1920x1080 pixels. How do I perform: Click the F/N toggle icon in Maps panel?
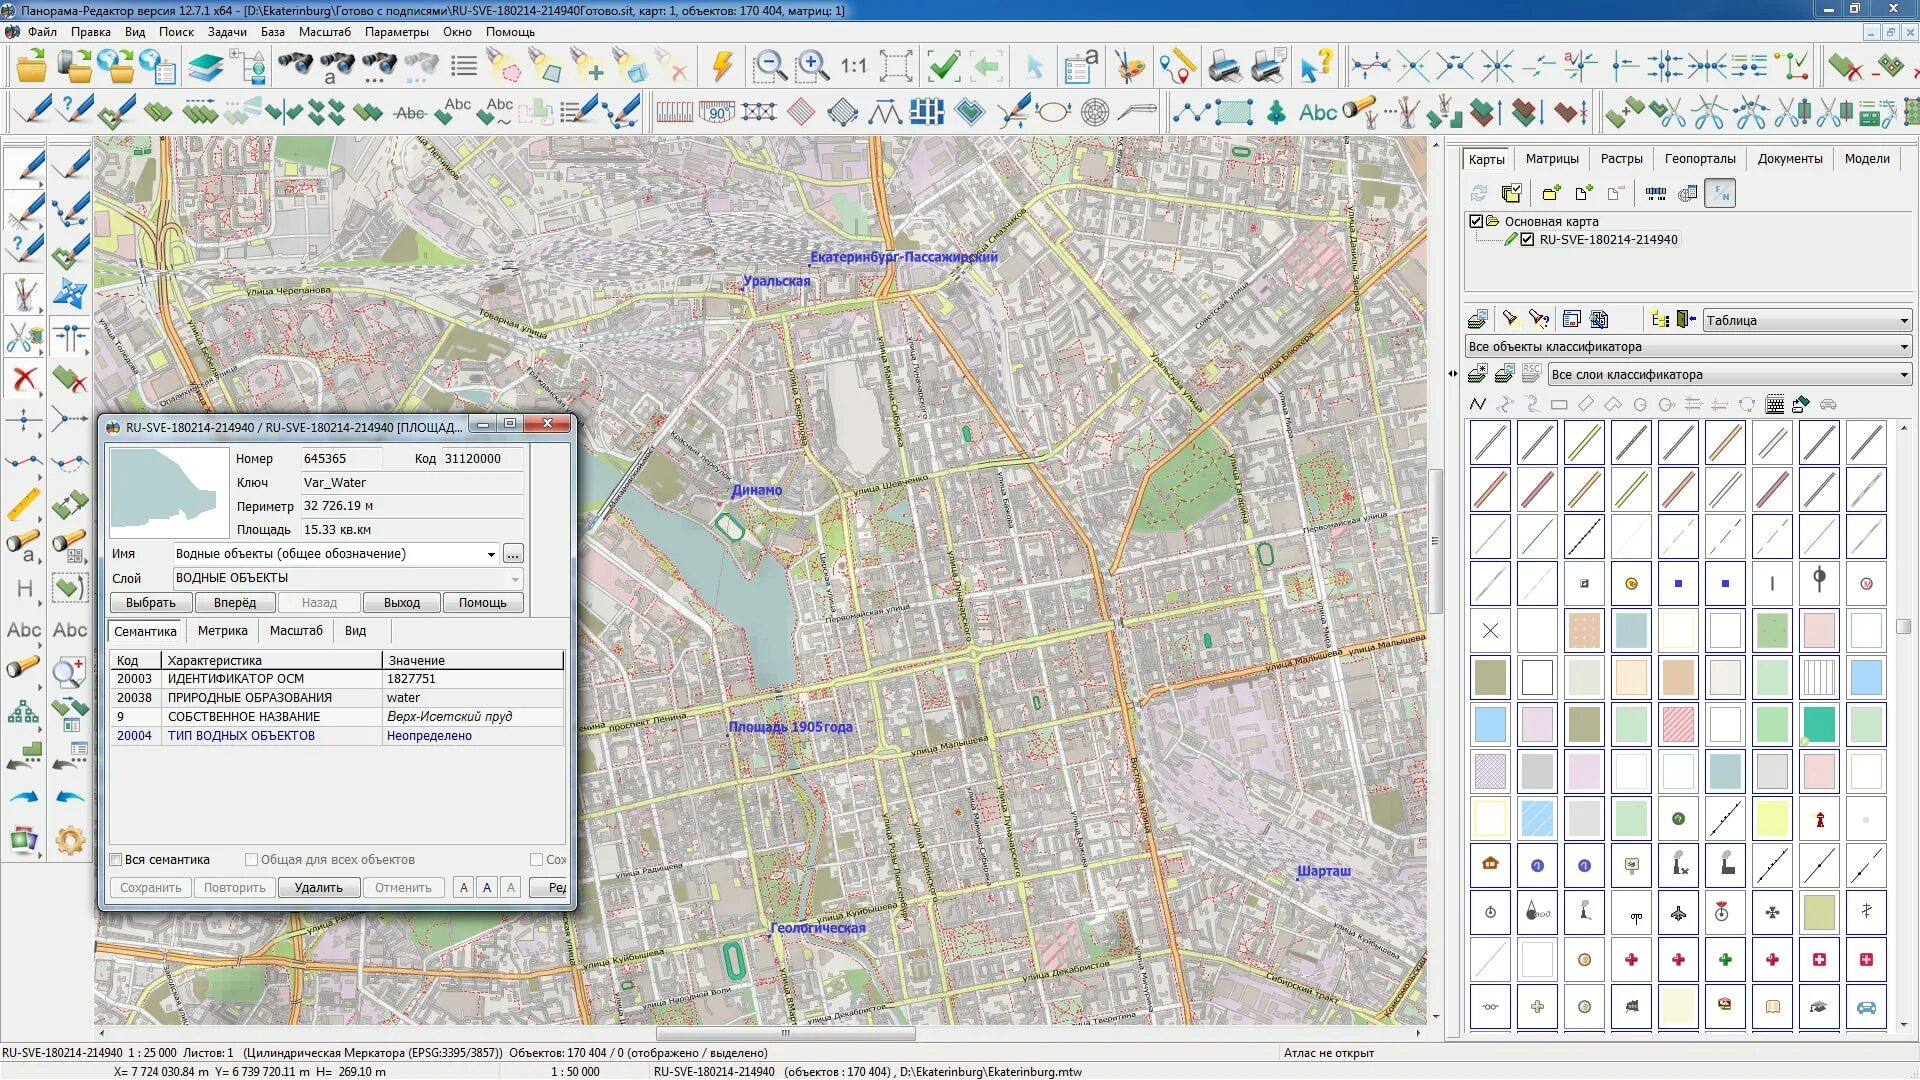[x=1720, y=193]
